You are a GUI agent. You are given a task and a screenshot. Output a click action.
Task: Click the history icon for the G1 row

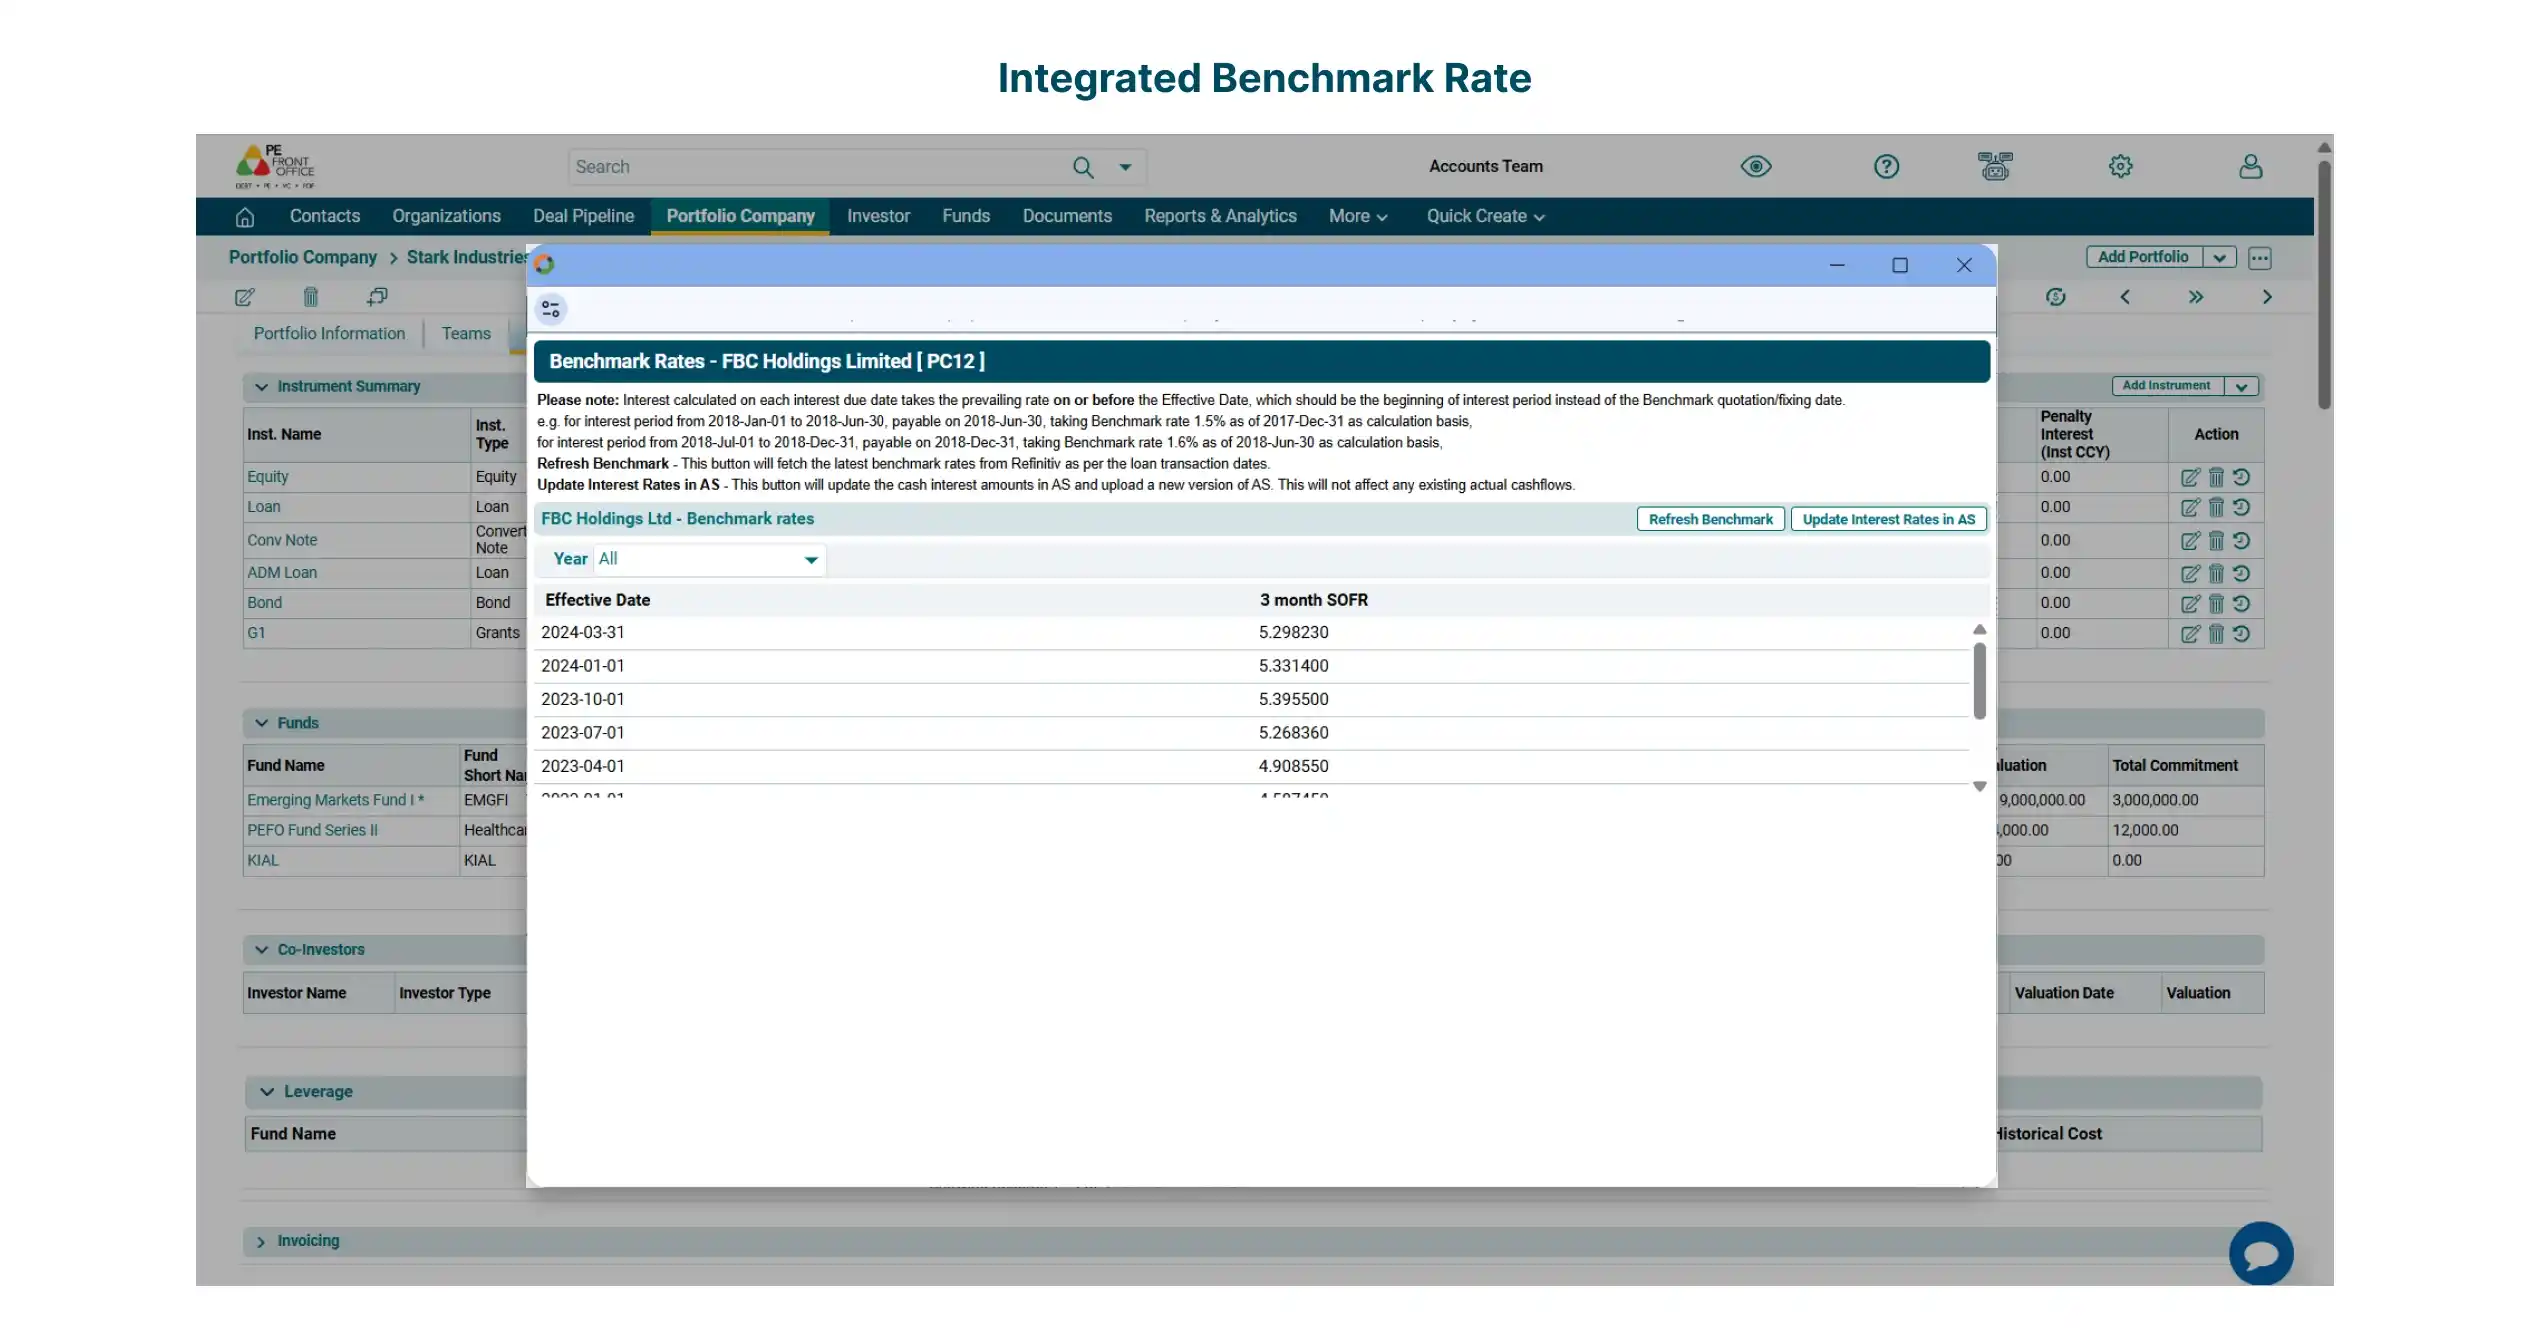pos(2241,634)
